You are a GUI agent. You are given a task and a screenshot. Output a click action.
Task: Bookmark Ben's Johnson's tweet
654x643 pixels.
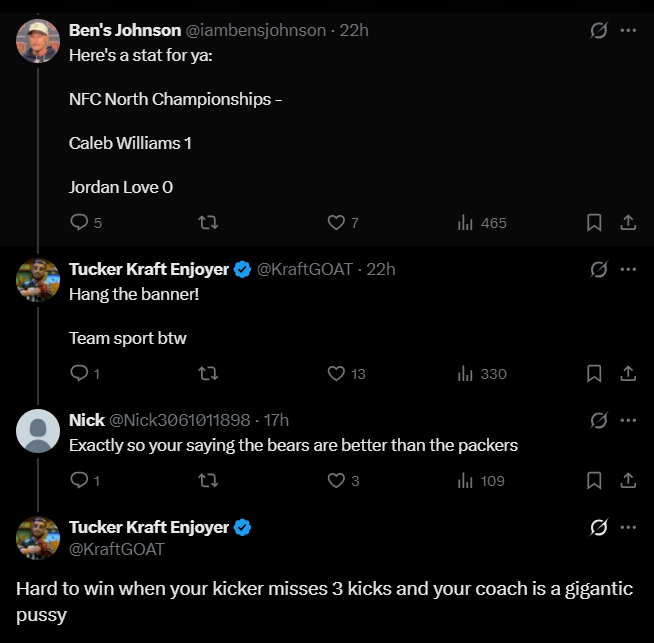594,223
